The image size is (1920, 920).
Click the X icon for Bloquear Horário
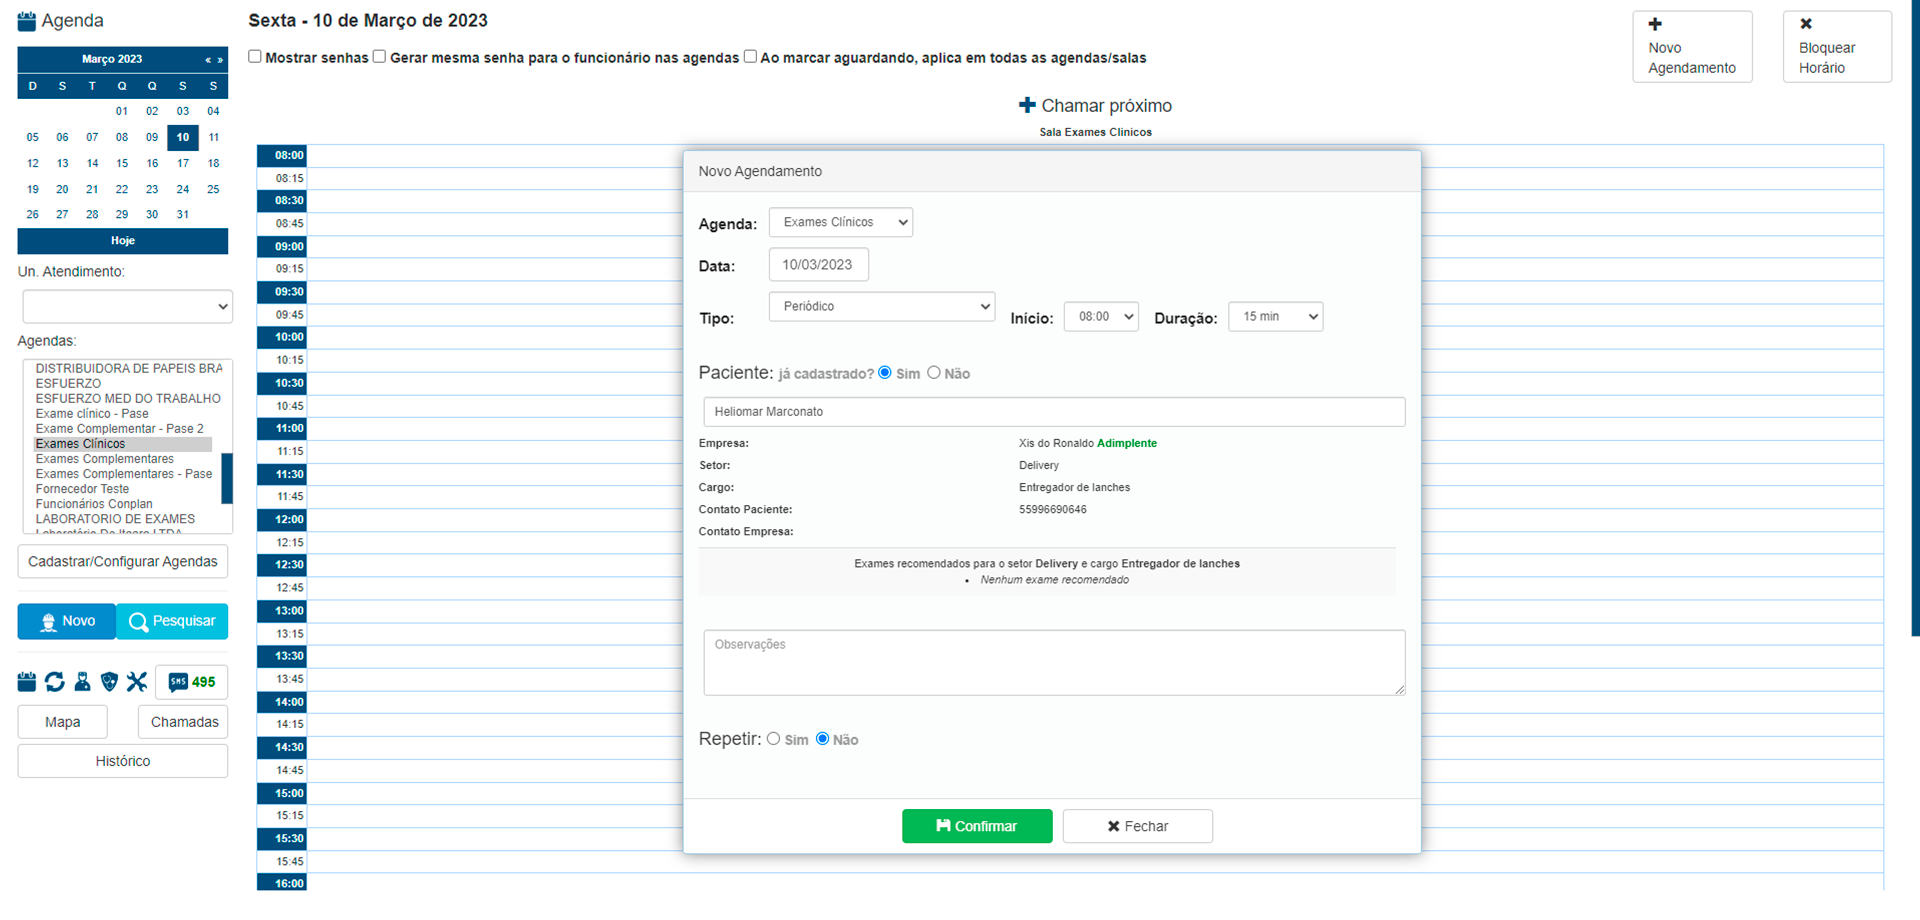[x=1806, y=24]
